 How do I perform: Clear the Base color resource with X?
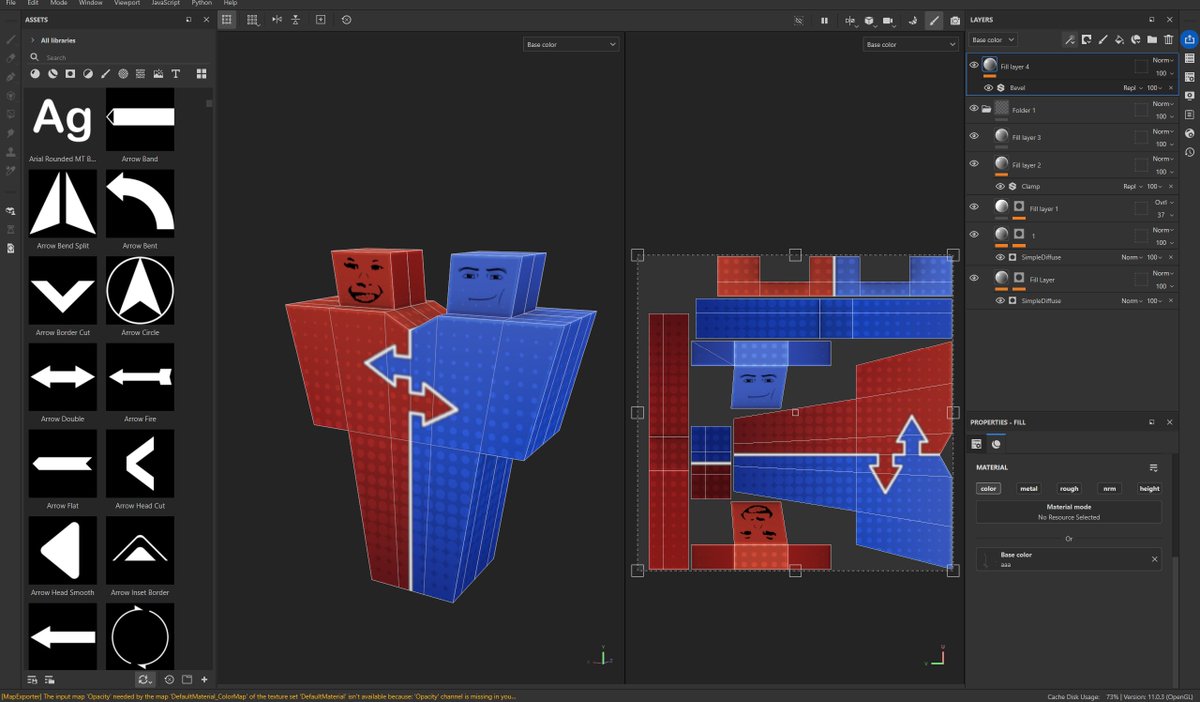[x=1154, y=559]
